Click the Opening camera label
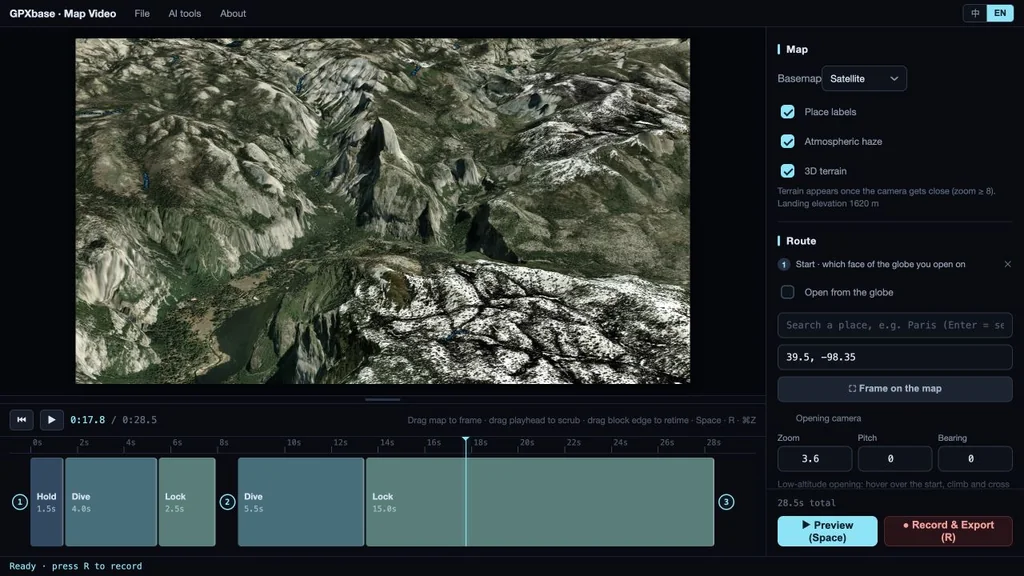Viewport: 1024px width, 576px height. [828, 418]
